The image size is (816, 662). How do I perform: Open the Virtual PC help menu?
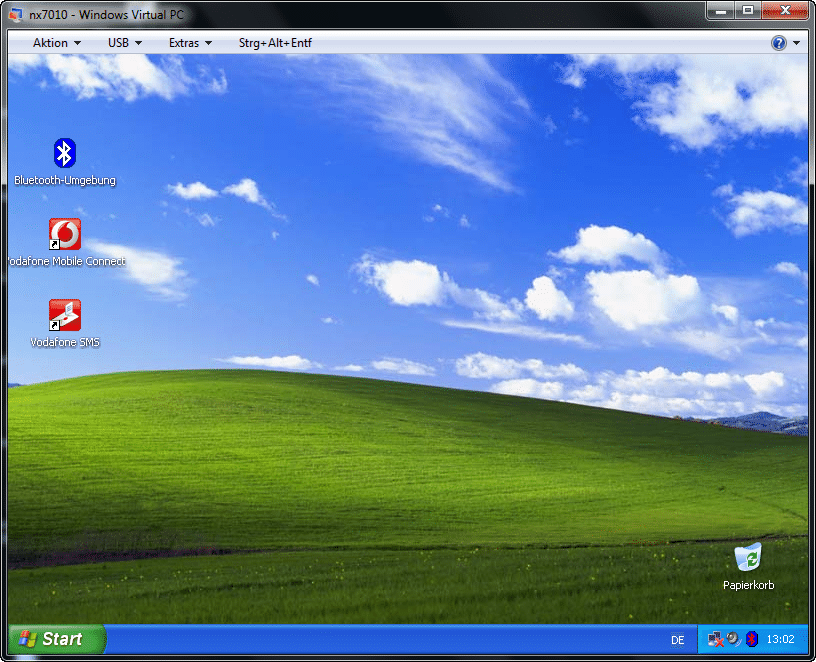point(785,43)
